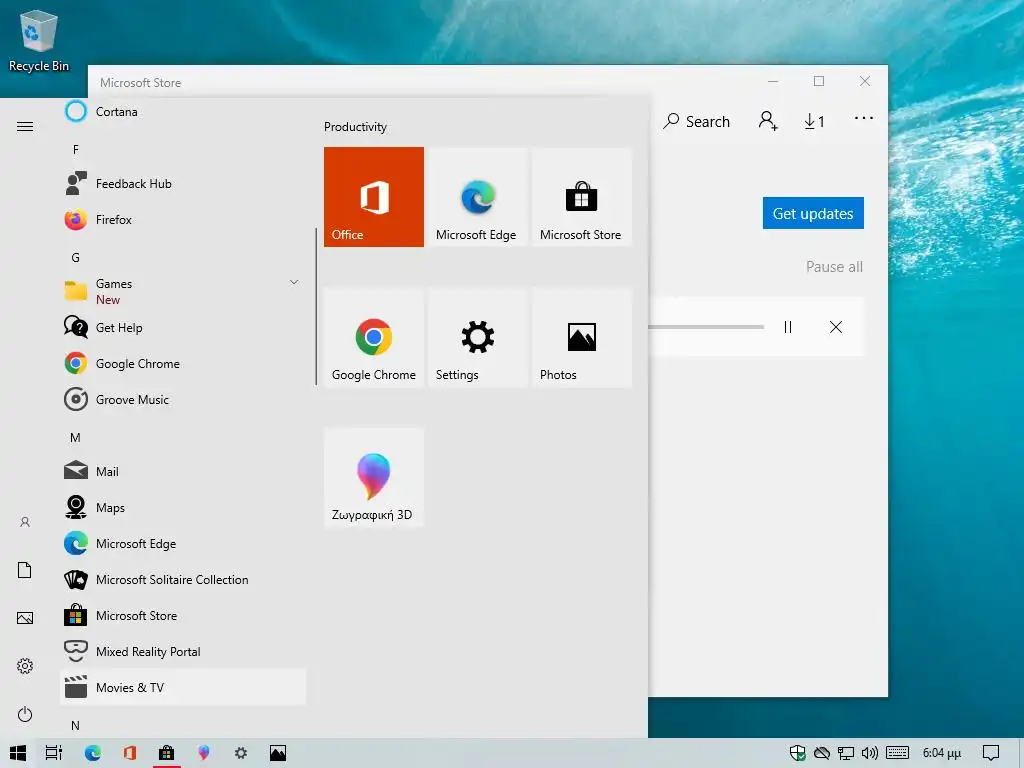Expand the Start menu hamburger button
1024x768 pixels.
click(x=25, y=126)
